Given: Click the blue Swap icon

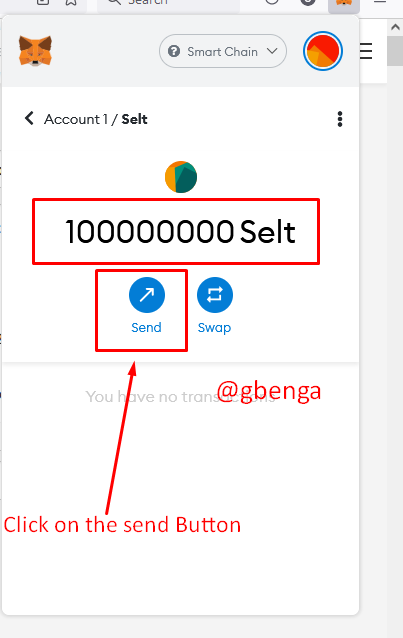Looking at the screenshot, I should [215, 295].
